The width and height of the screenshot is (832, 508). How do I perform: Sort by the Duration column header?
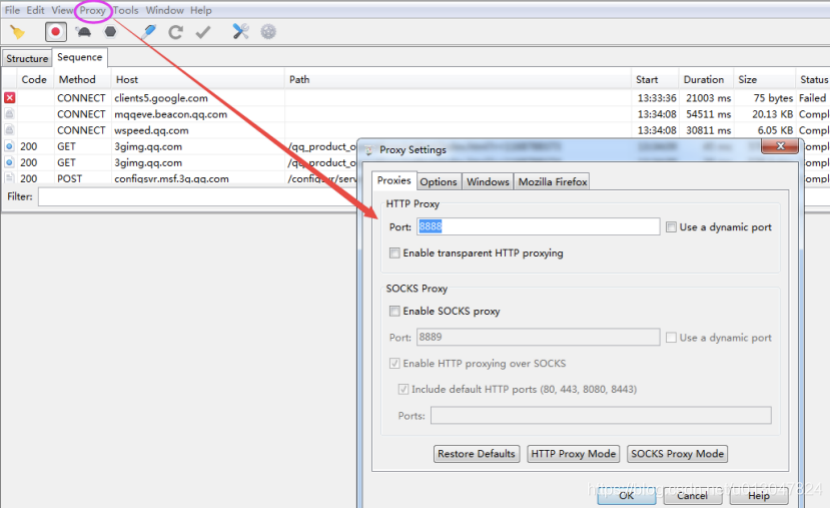click(x=704, y=80)
